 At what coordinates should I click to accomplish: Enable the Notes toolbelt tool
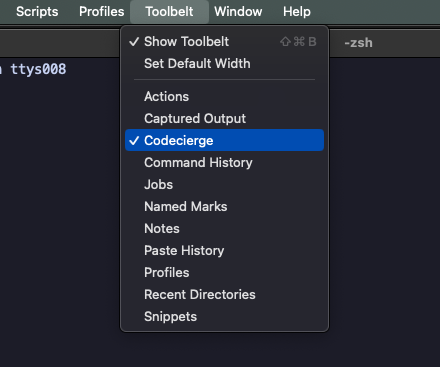224,229
